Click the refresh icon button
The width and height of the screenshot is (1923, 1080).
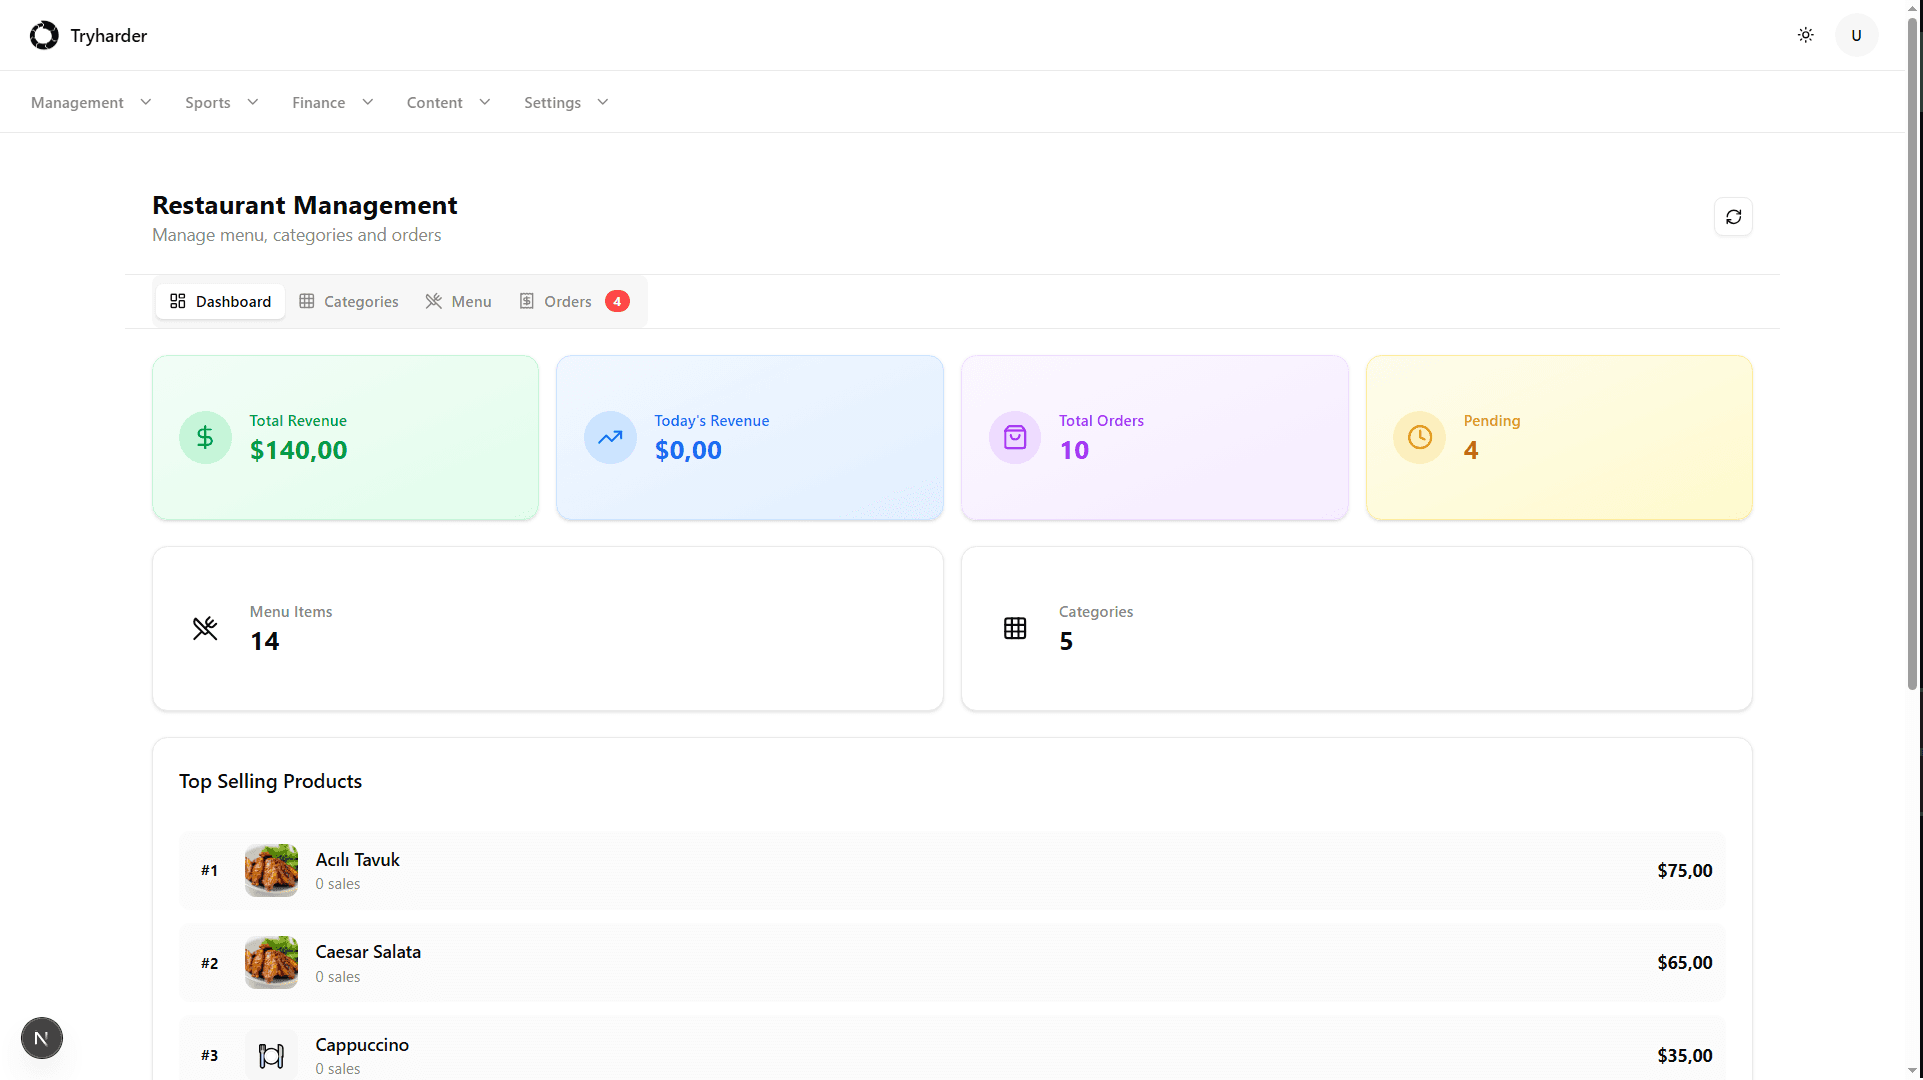pos(1733,217)
